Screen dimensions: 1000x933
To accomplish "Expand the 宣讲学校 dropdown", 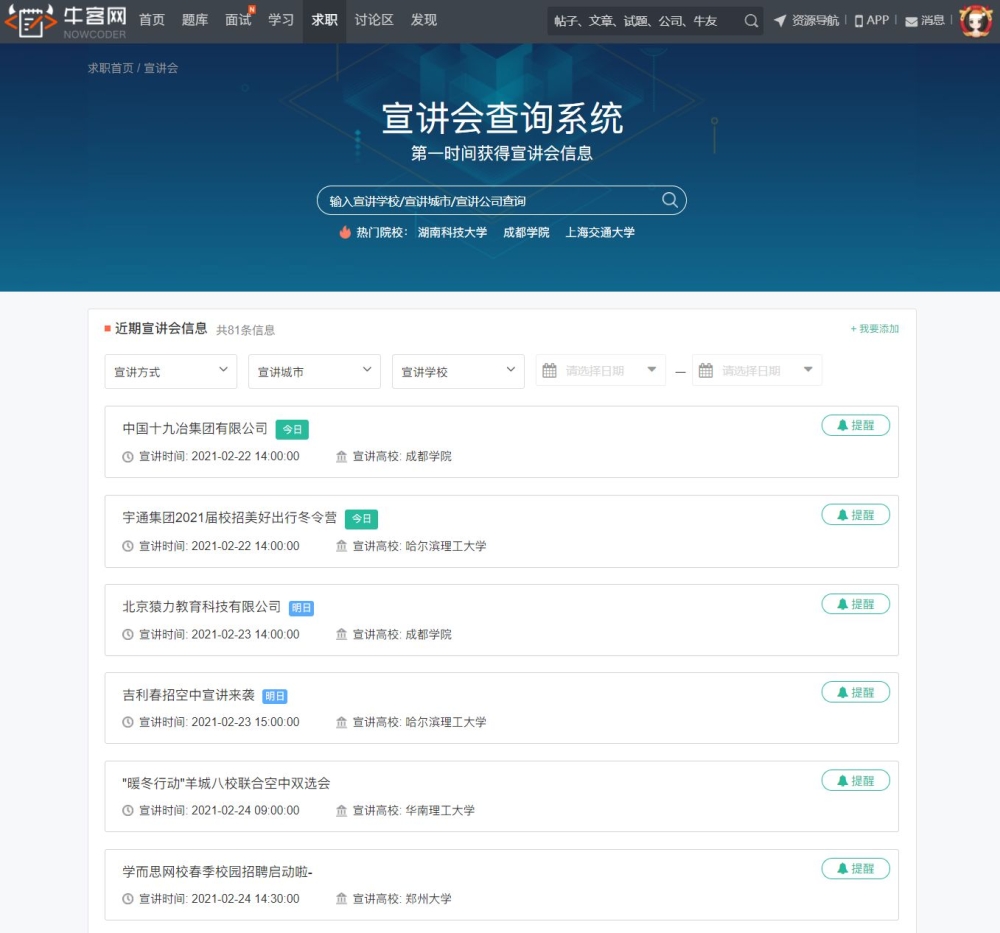I will pos(458,371).
